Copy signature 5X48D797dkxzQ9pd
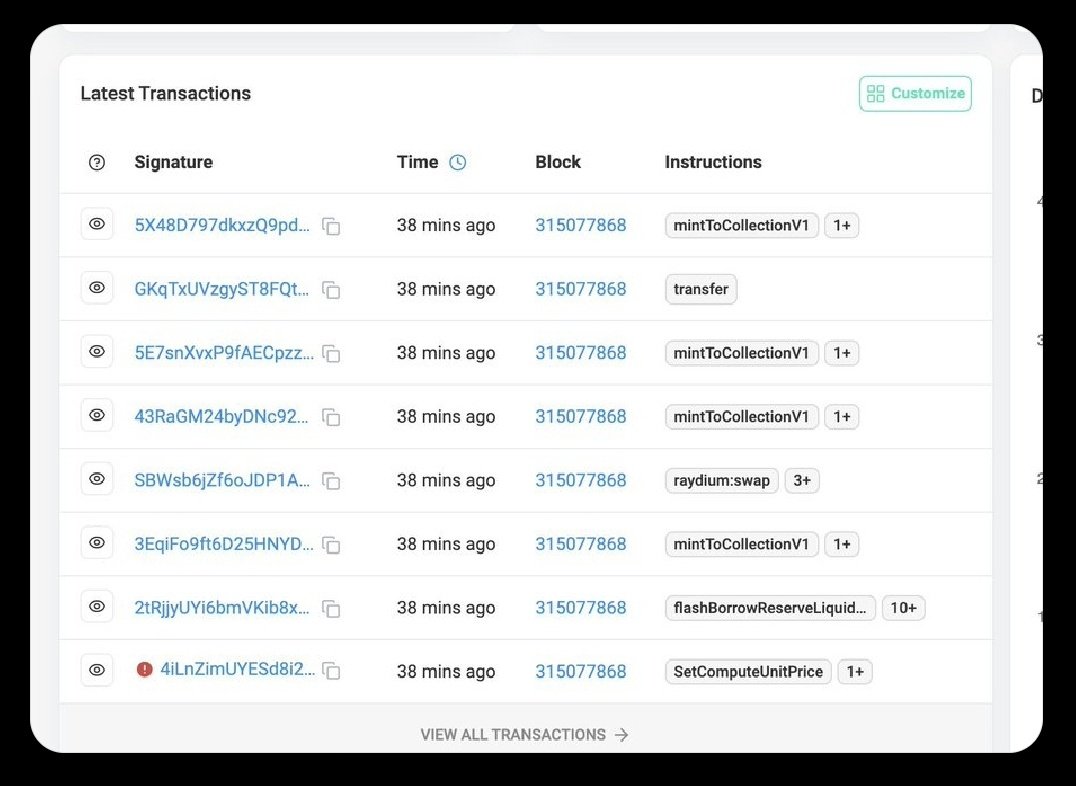This screenshot has width=1076, height=786. [x=331, y=227]
